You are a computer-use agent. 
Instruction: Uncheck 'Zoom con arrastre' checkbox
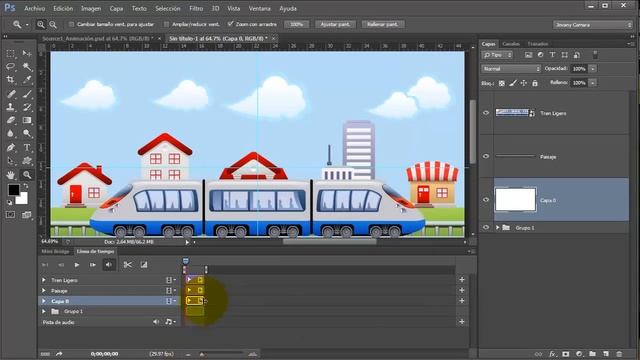(x=231, y=24)
